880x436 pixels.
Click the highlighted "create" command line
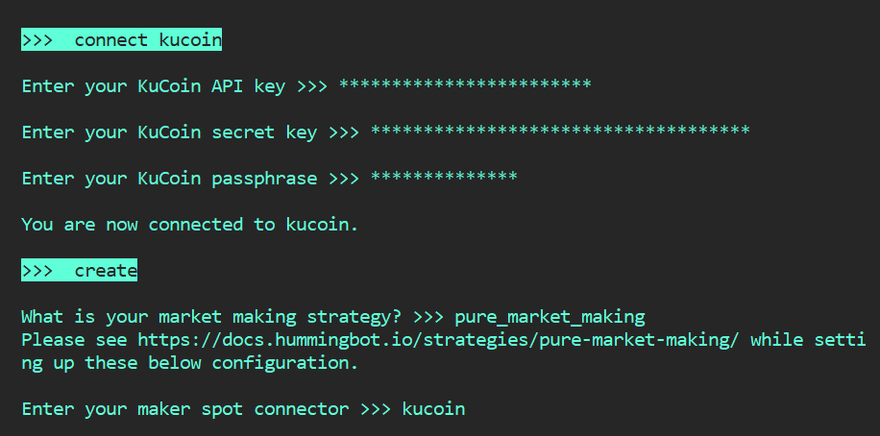click(x=80, y=271)
